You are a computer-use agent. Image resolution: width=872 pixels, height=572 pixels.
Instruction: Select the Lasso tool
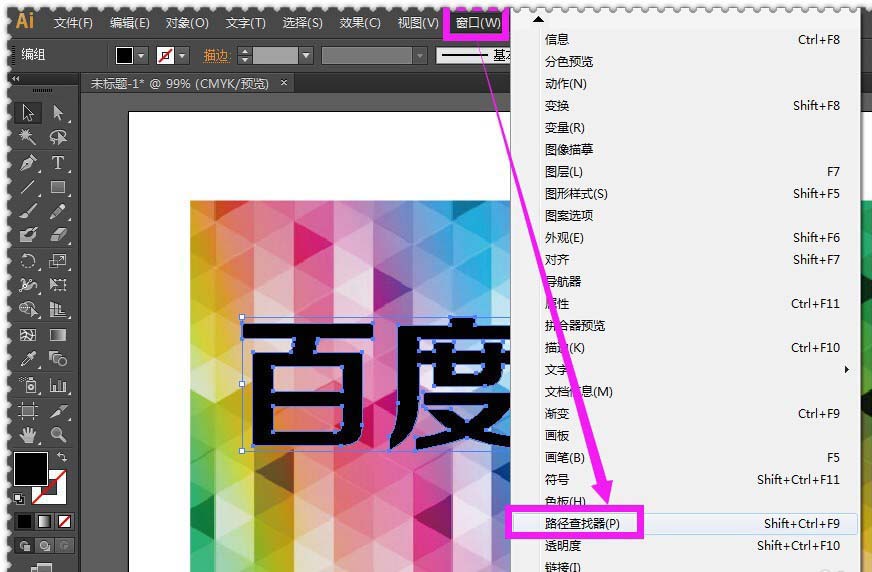coord(58,137)
